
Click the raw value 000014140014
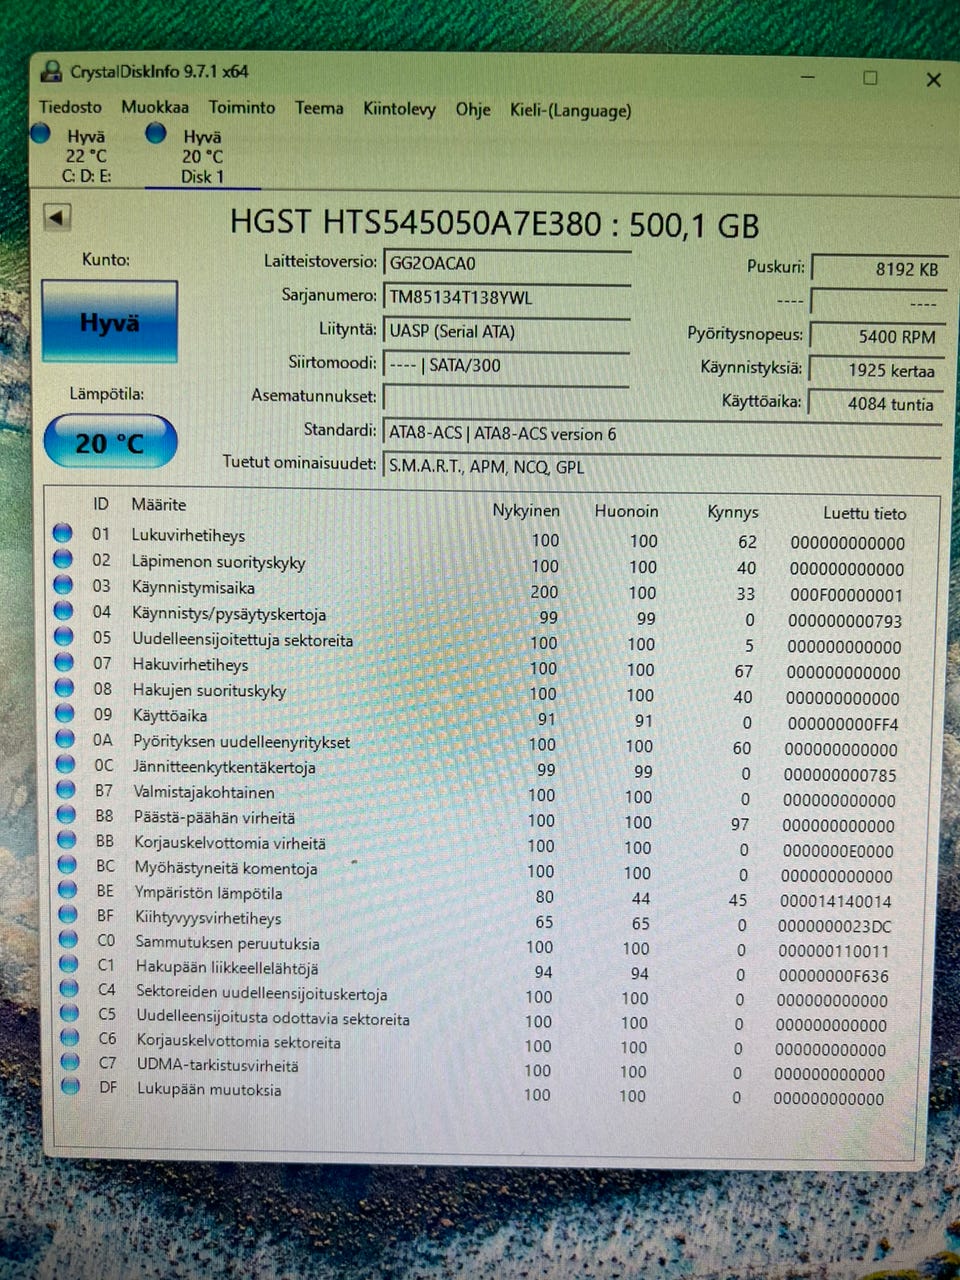(836, 901)
